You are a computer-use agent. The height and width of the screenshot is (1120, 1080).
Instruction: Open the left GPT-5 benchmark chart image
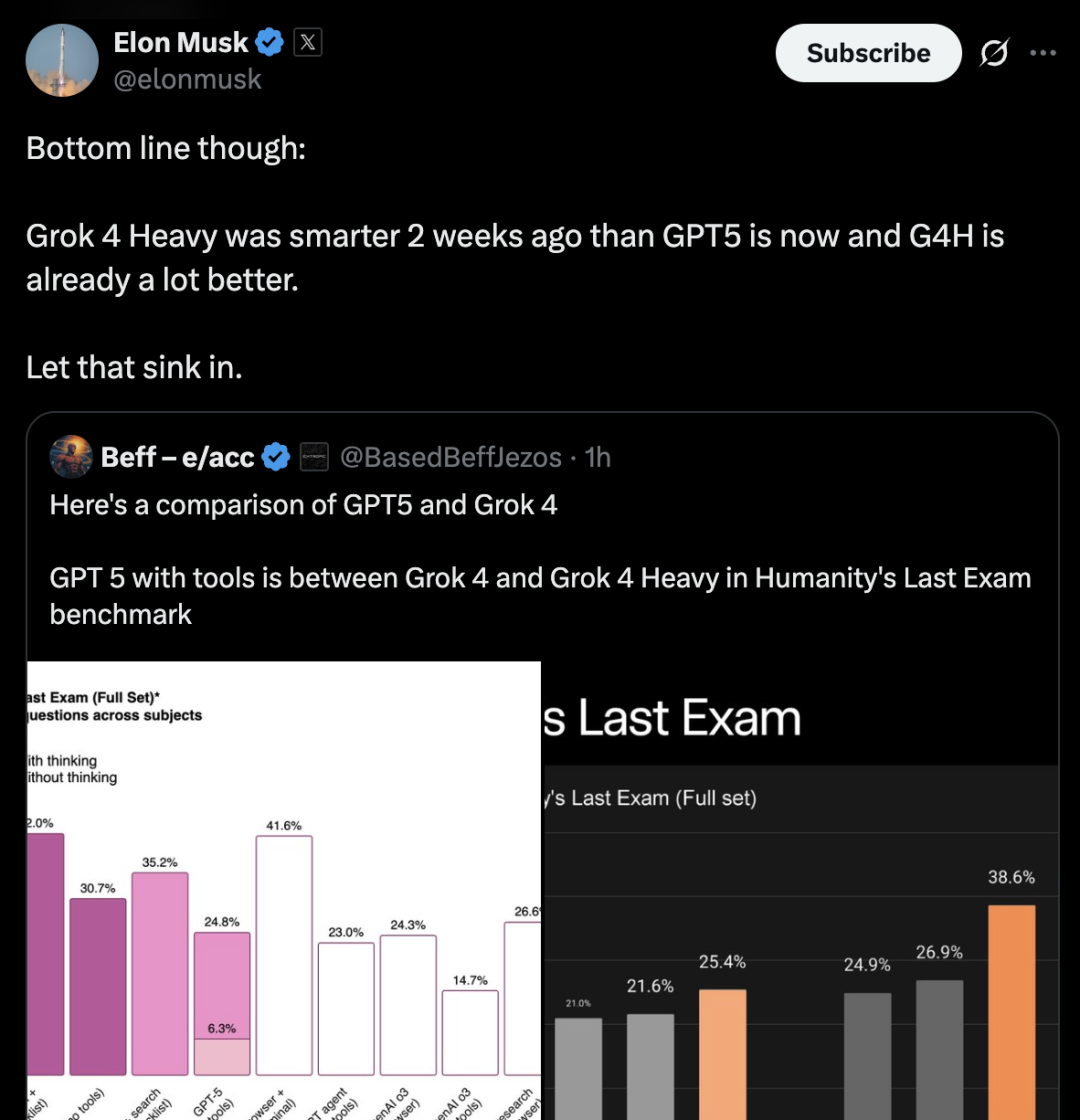click(284, 890)
